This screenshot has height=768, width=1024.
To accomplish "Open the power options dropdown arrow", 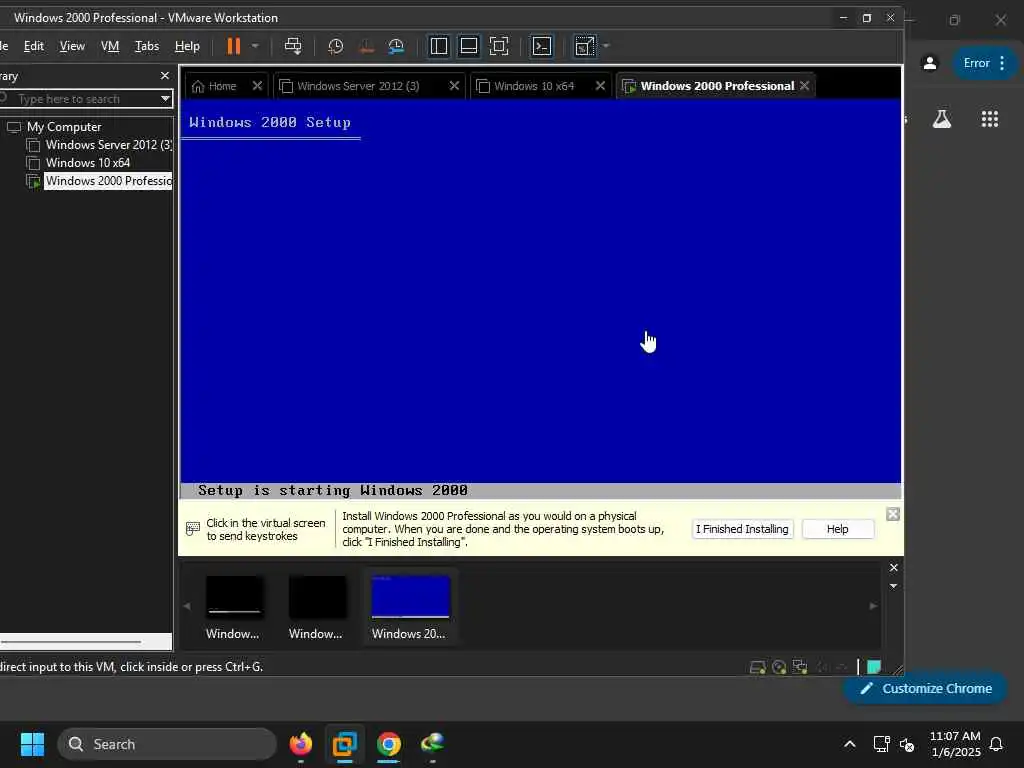I will pos(255,46).
